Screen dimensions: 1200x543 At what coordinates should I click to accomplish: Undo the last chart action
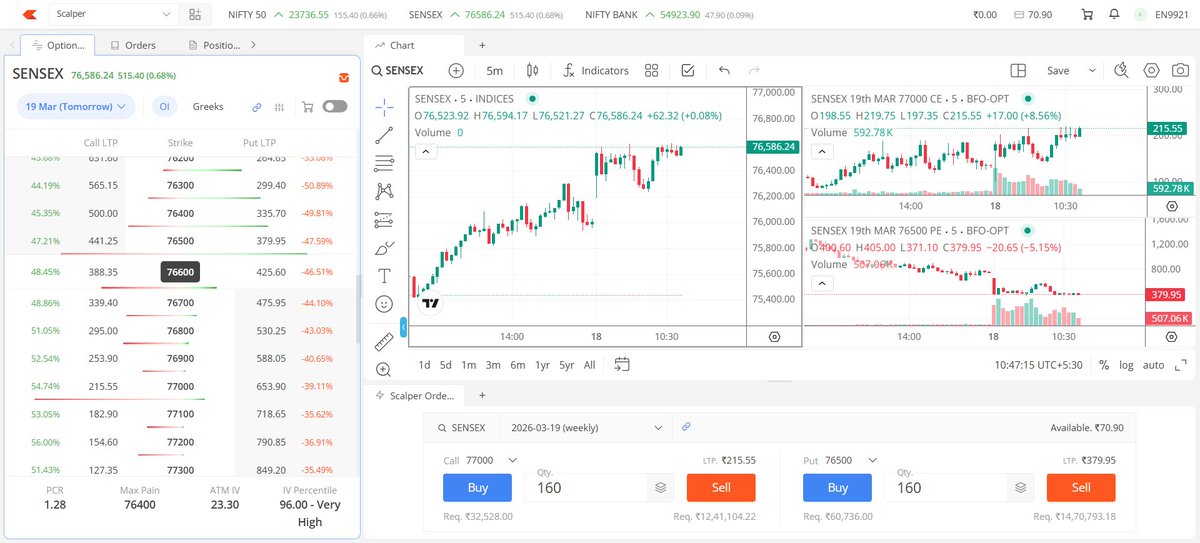[x=724, y=70]
